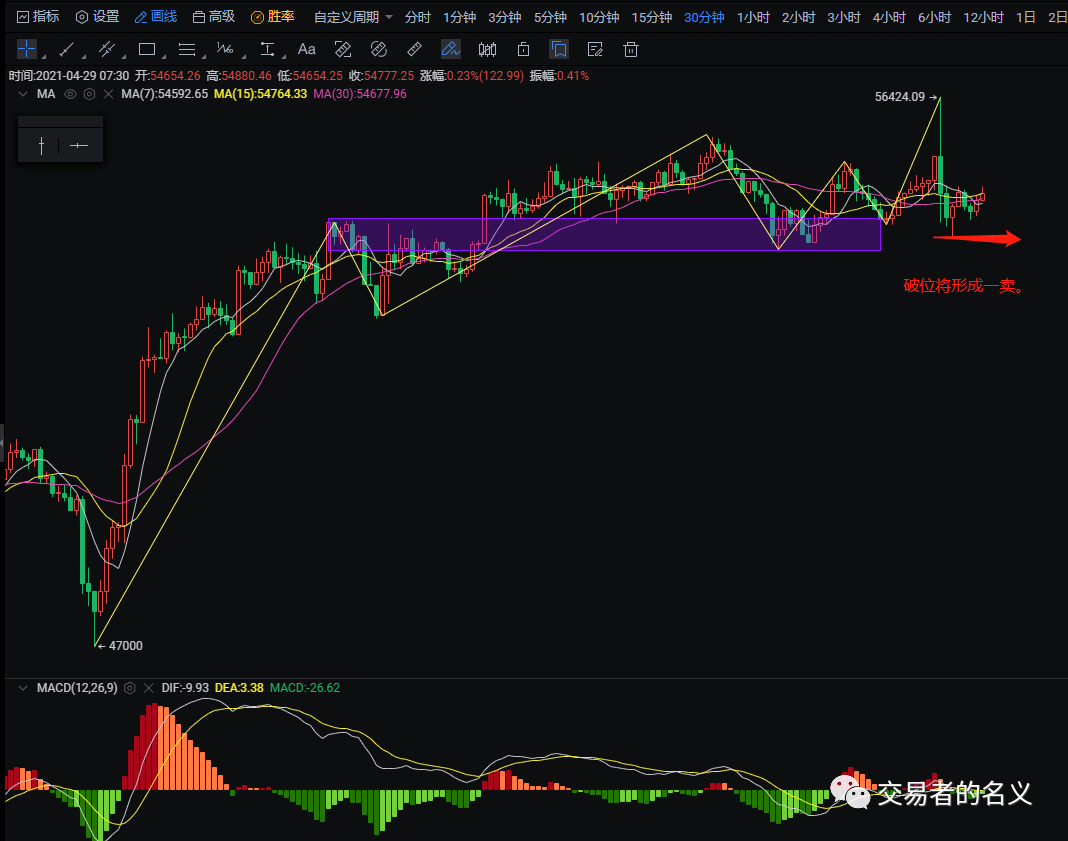Open MACD indicator settings gear
The width and height of the screenshot is (1068, 841).
tap(129, 688)
